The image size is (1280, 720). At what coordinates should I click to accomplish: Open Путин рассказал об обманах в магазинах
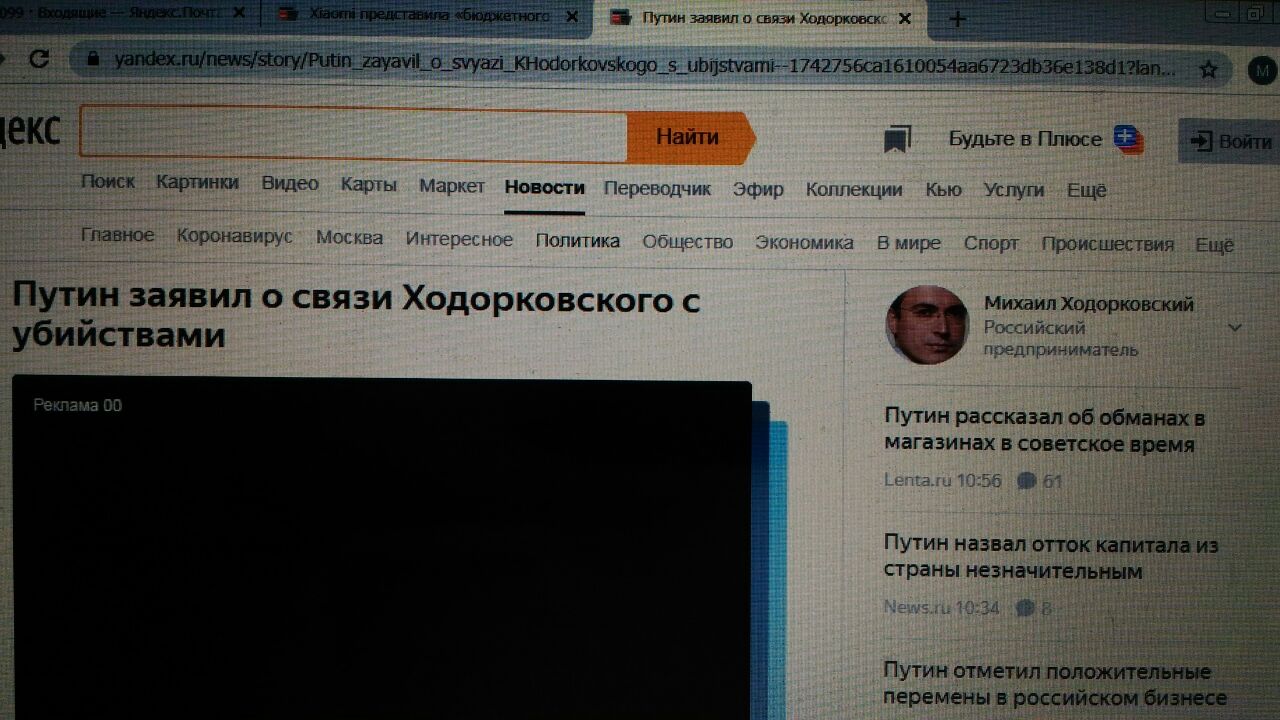click(x=1044, y=431)
